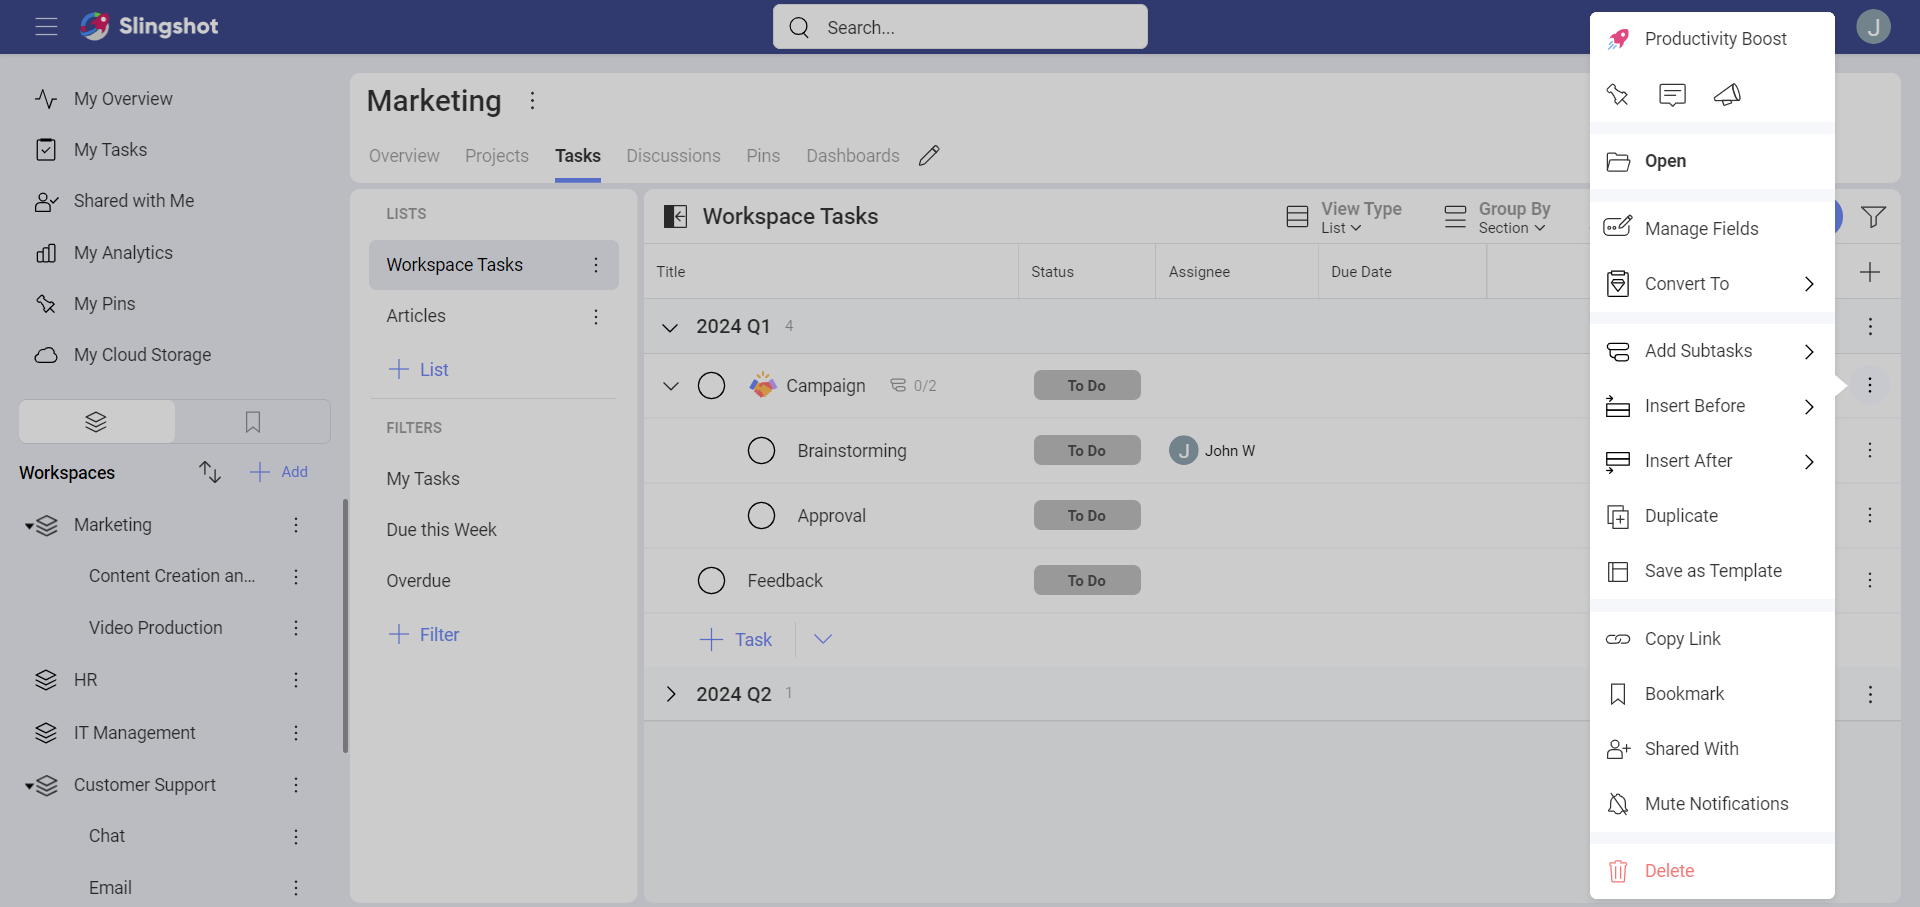The width and height of the screenshot is (1920, 907).
Task: Choose Duplicate in the context menu
Action: pos(1712,516)
